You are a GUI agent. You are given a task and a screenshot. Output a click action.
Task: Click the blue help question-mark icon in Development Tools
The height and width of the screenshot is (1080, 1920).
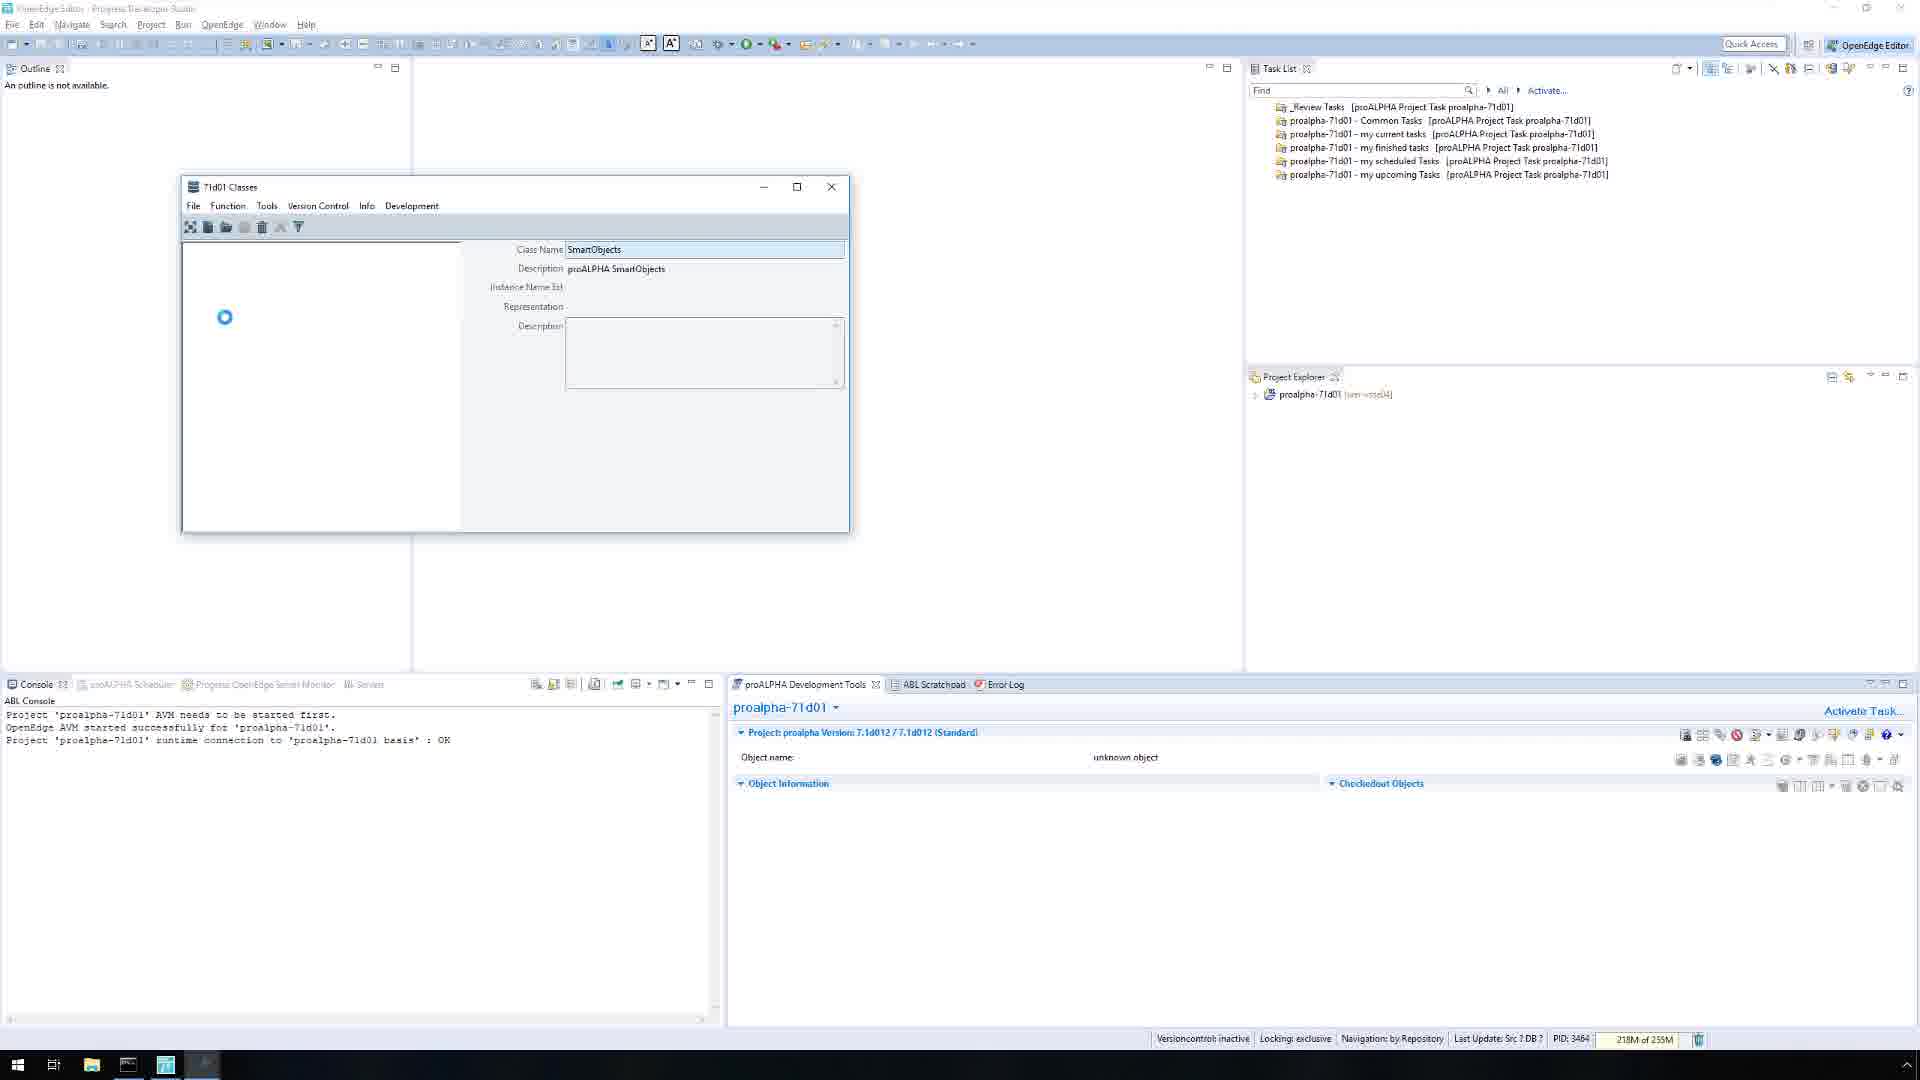pyautogui.click(x=1887, y=735)
